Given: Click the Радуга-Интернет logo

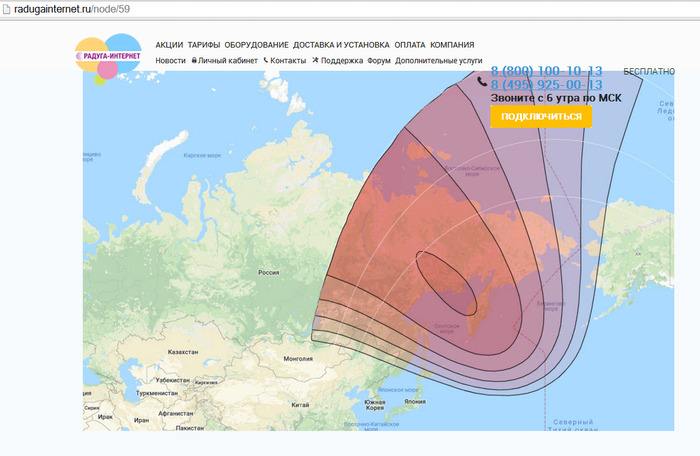Looking at the screenshot, I should (x=108, y=57).
